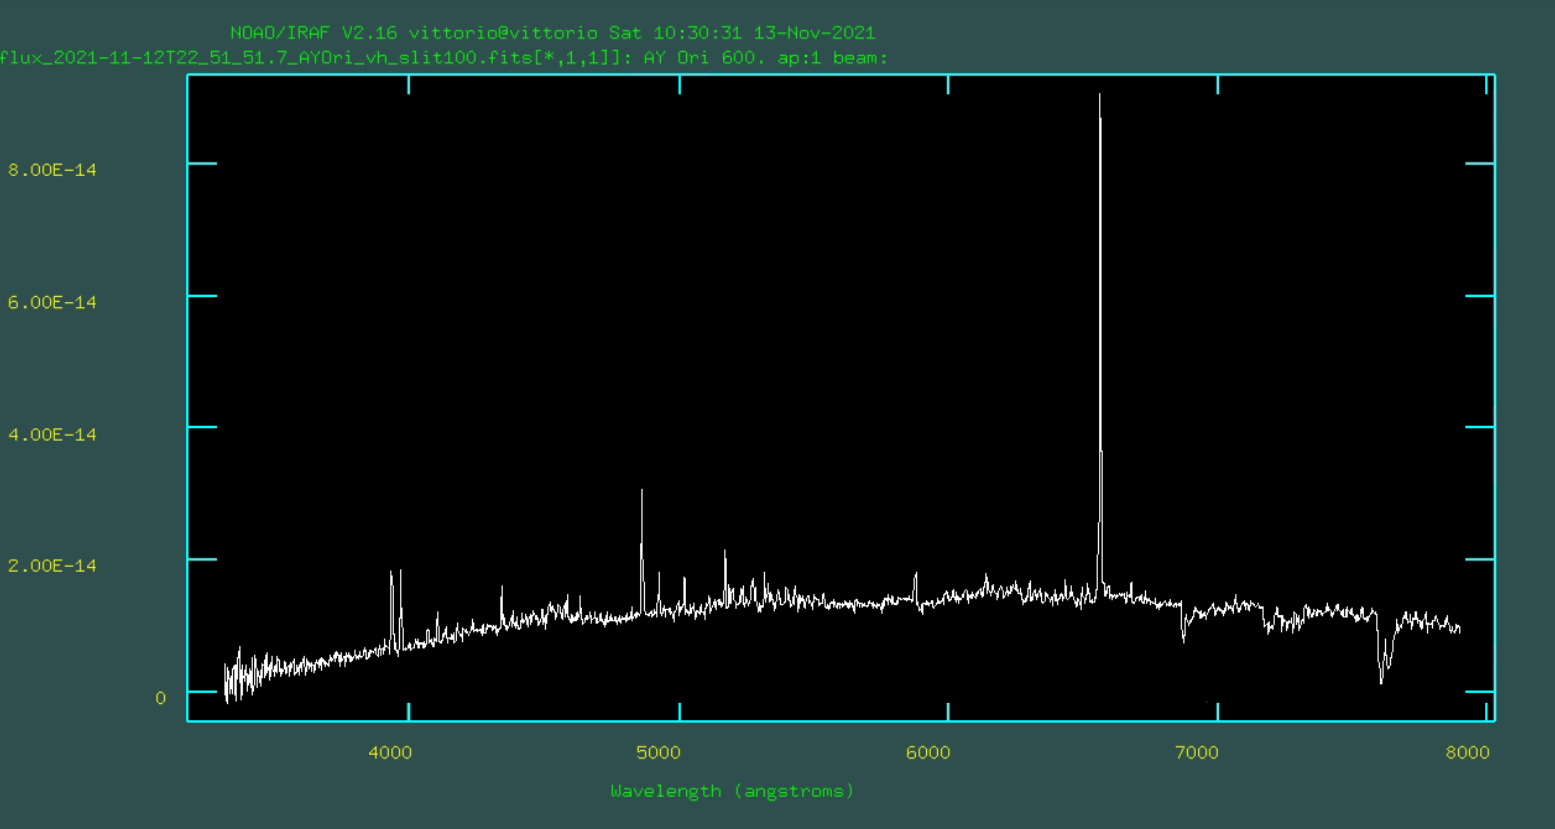The image size is (1555, 829).
Task: Click the NOAO/IRAF V2.16 header line
Action: 552,33
